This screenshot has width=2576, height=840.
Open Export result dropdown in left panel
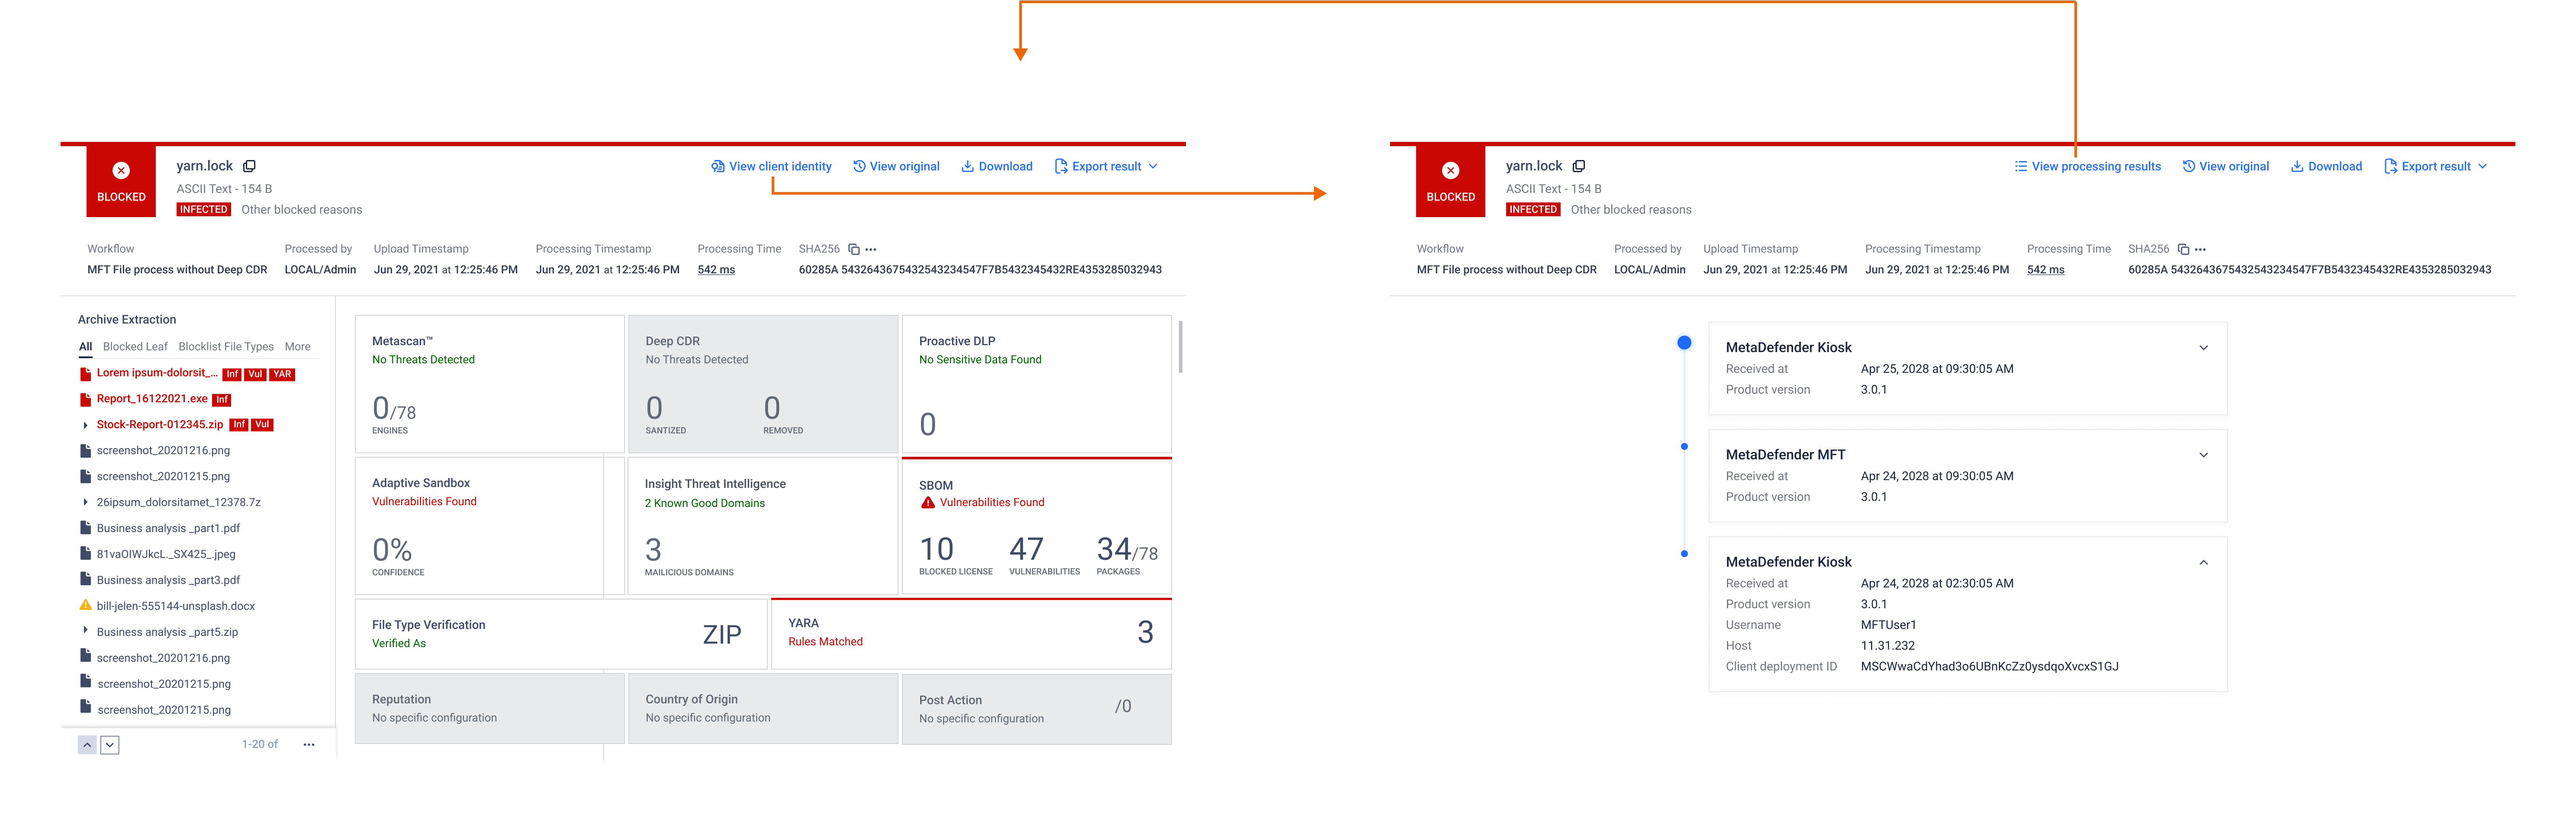pyautogui.click(x=1106, y=166)
